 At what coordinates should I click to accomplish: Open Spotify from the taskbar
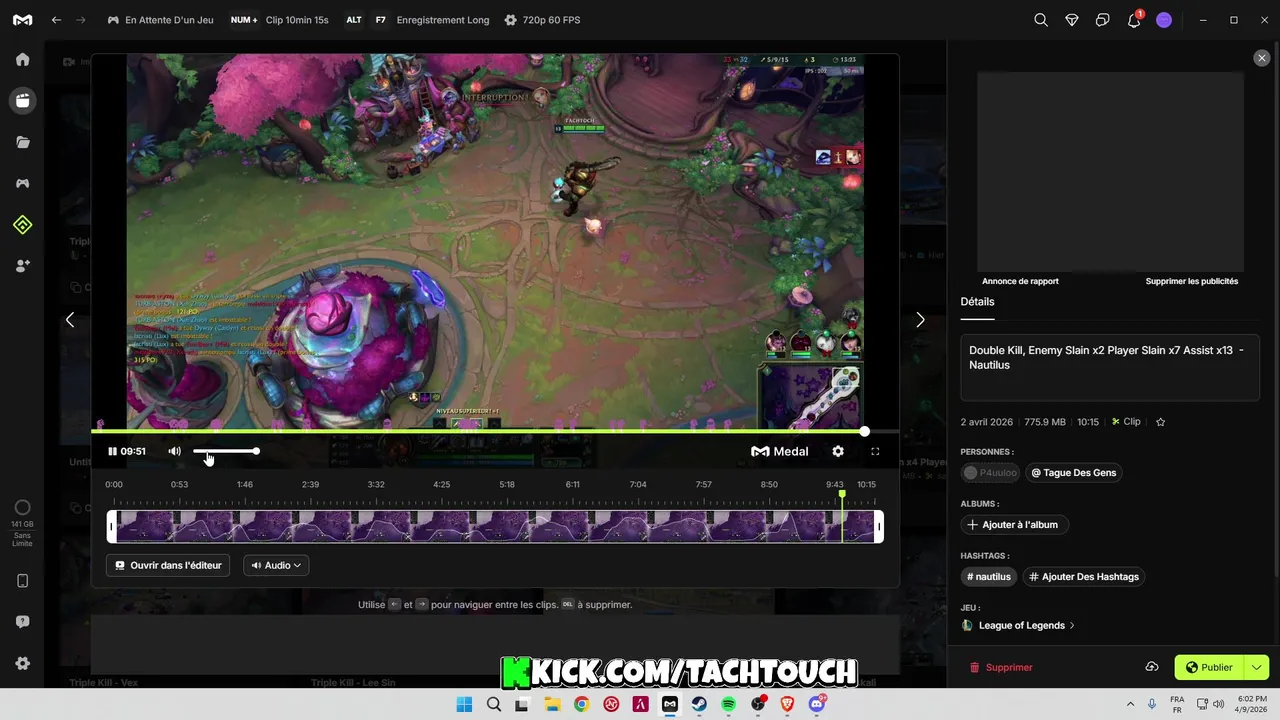pos(728,704)
